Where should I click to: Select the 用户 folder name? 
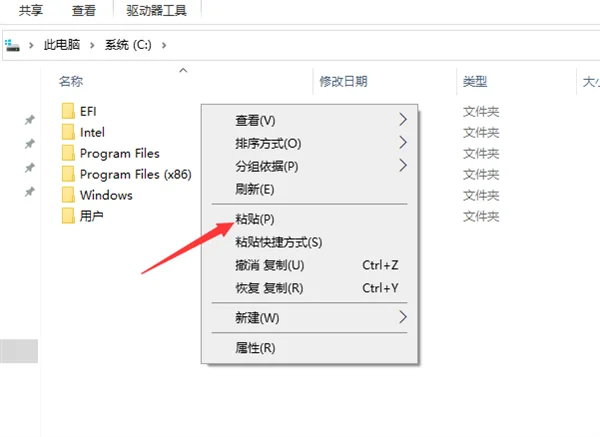click(91, 216)
